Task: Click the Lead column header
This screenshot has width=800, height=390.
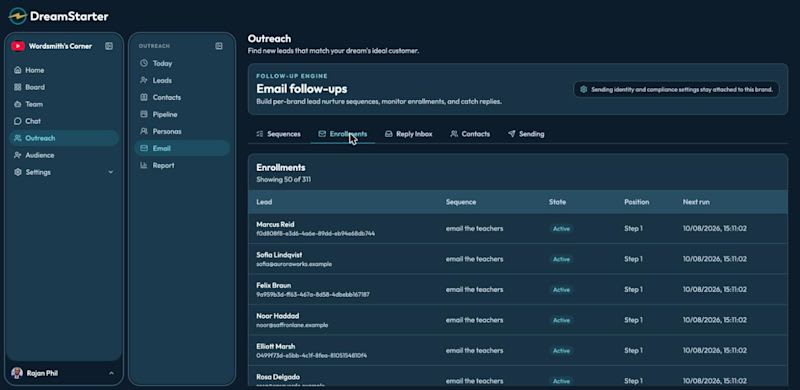Action: point(264,202)
